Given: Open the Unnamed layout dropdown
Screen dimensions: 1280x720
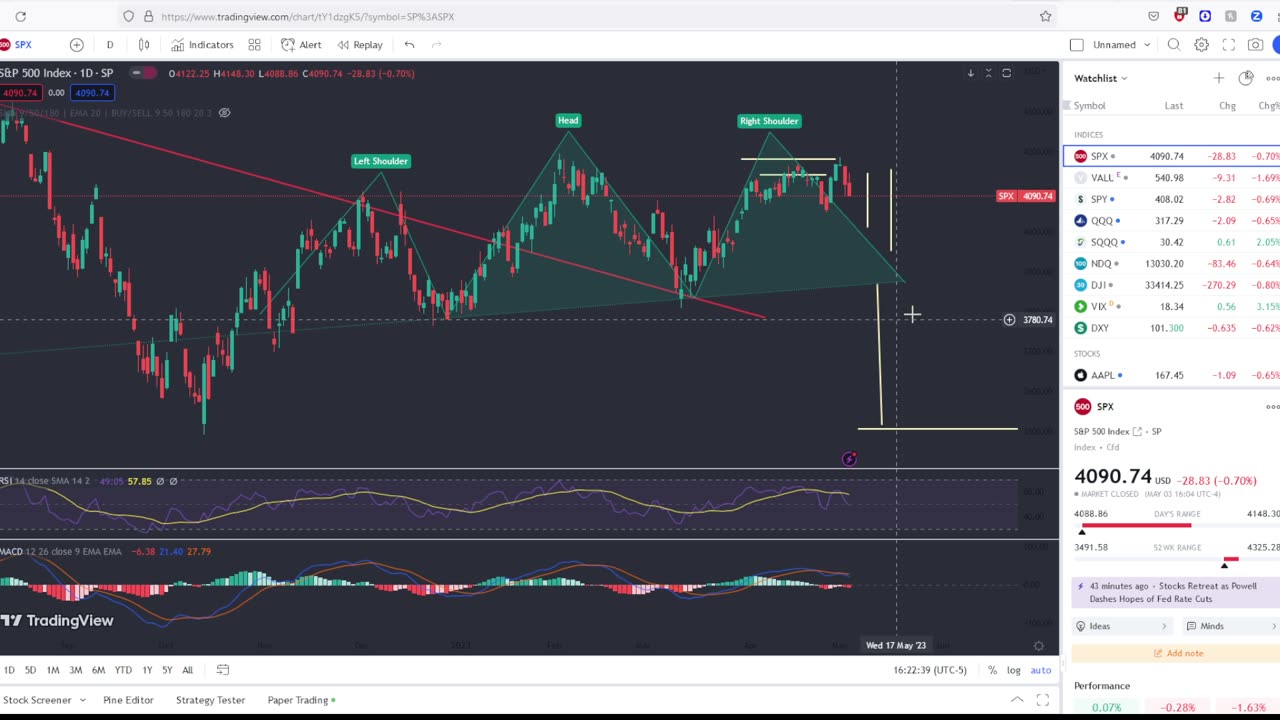Looking at the screenshot, I should pos(1121,44).
